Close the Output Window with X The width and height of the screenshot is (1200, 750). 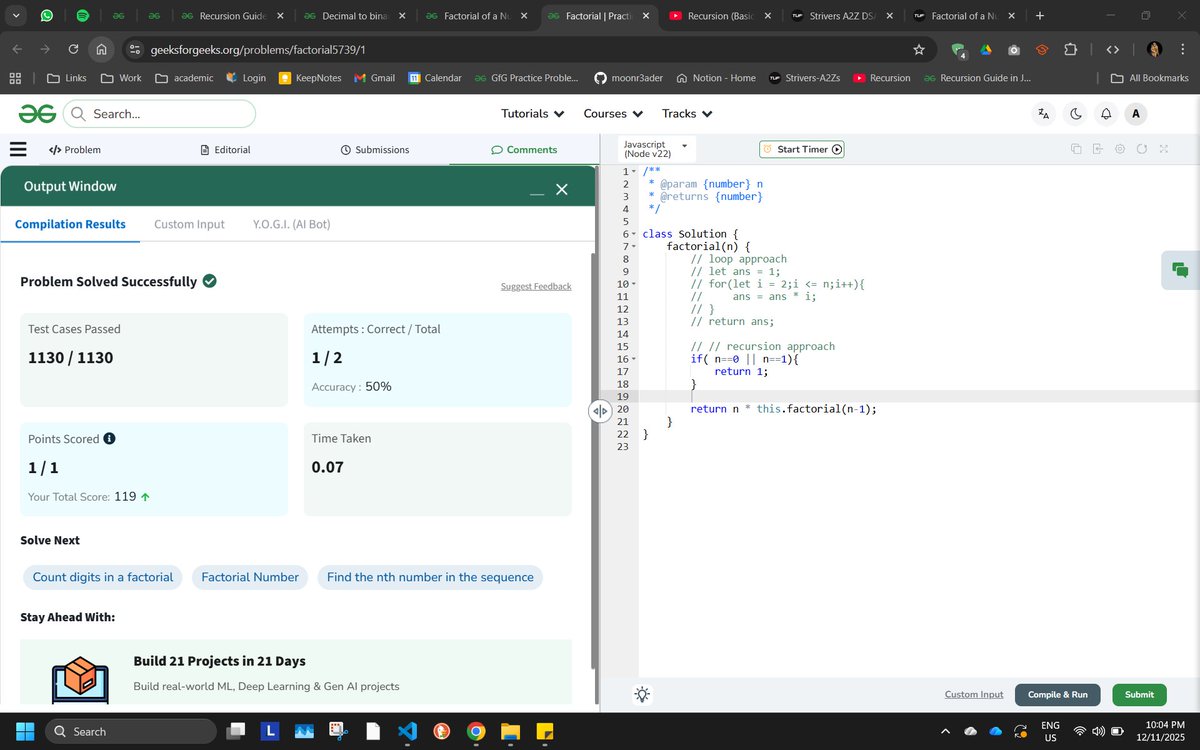coord(562,189)
